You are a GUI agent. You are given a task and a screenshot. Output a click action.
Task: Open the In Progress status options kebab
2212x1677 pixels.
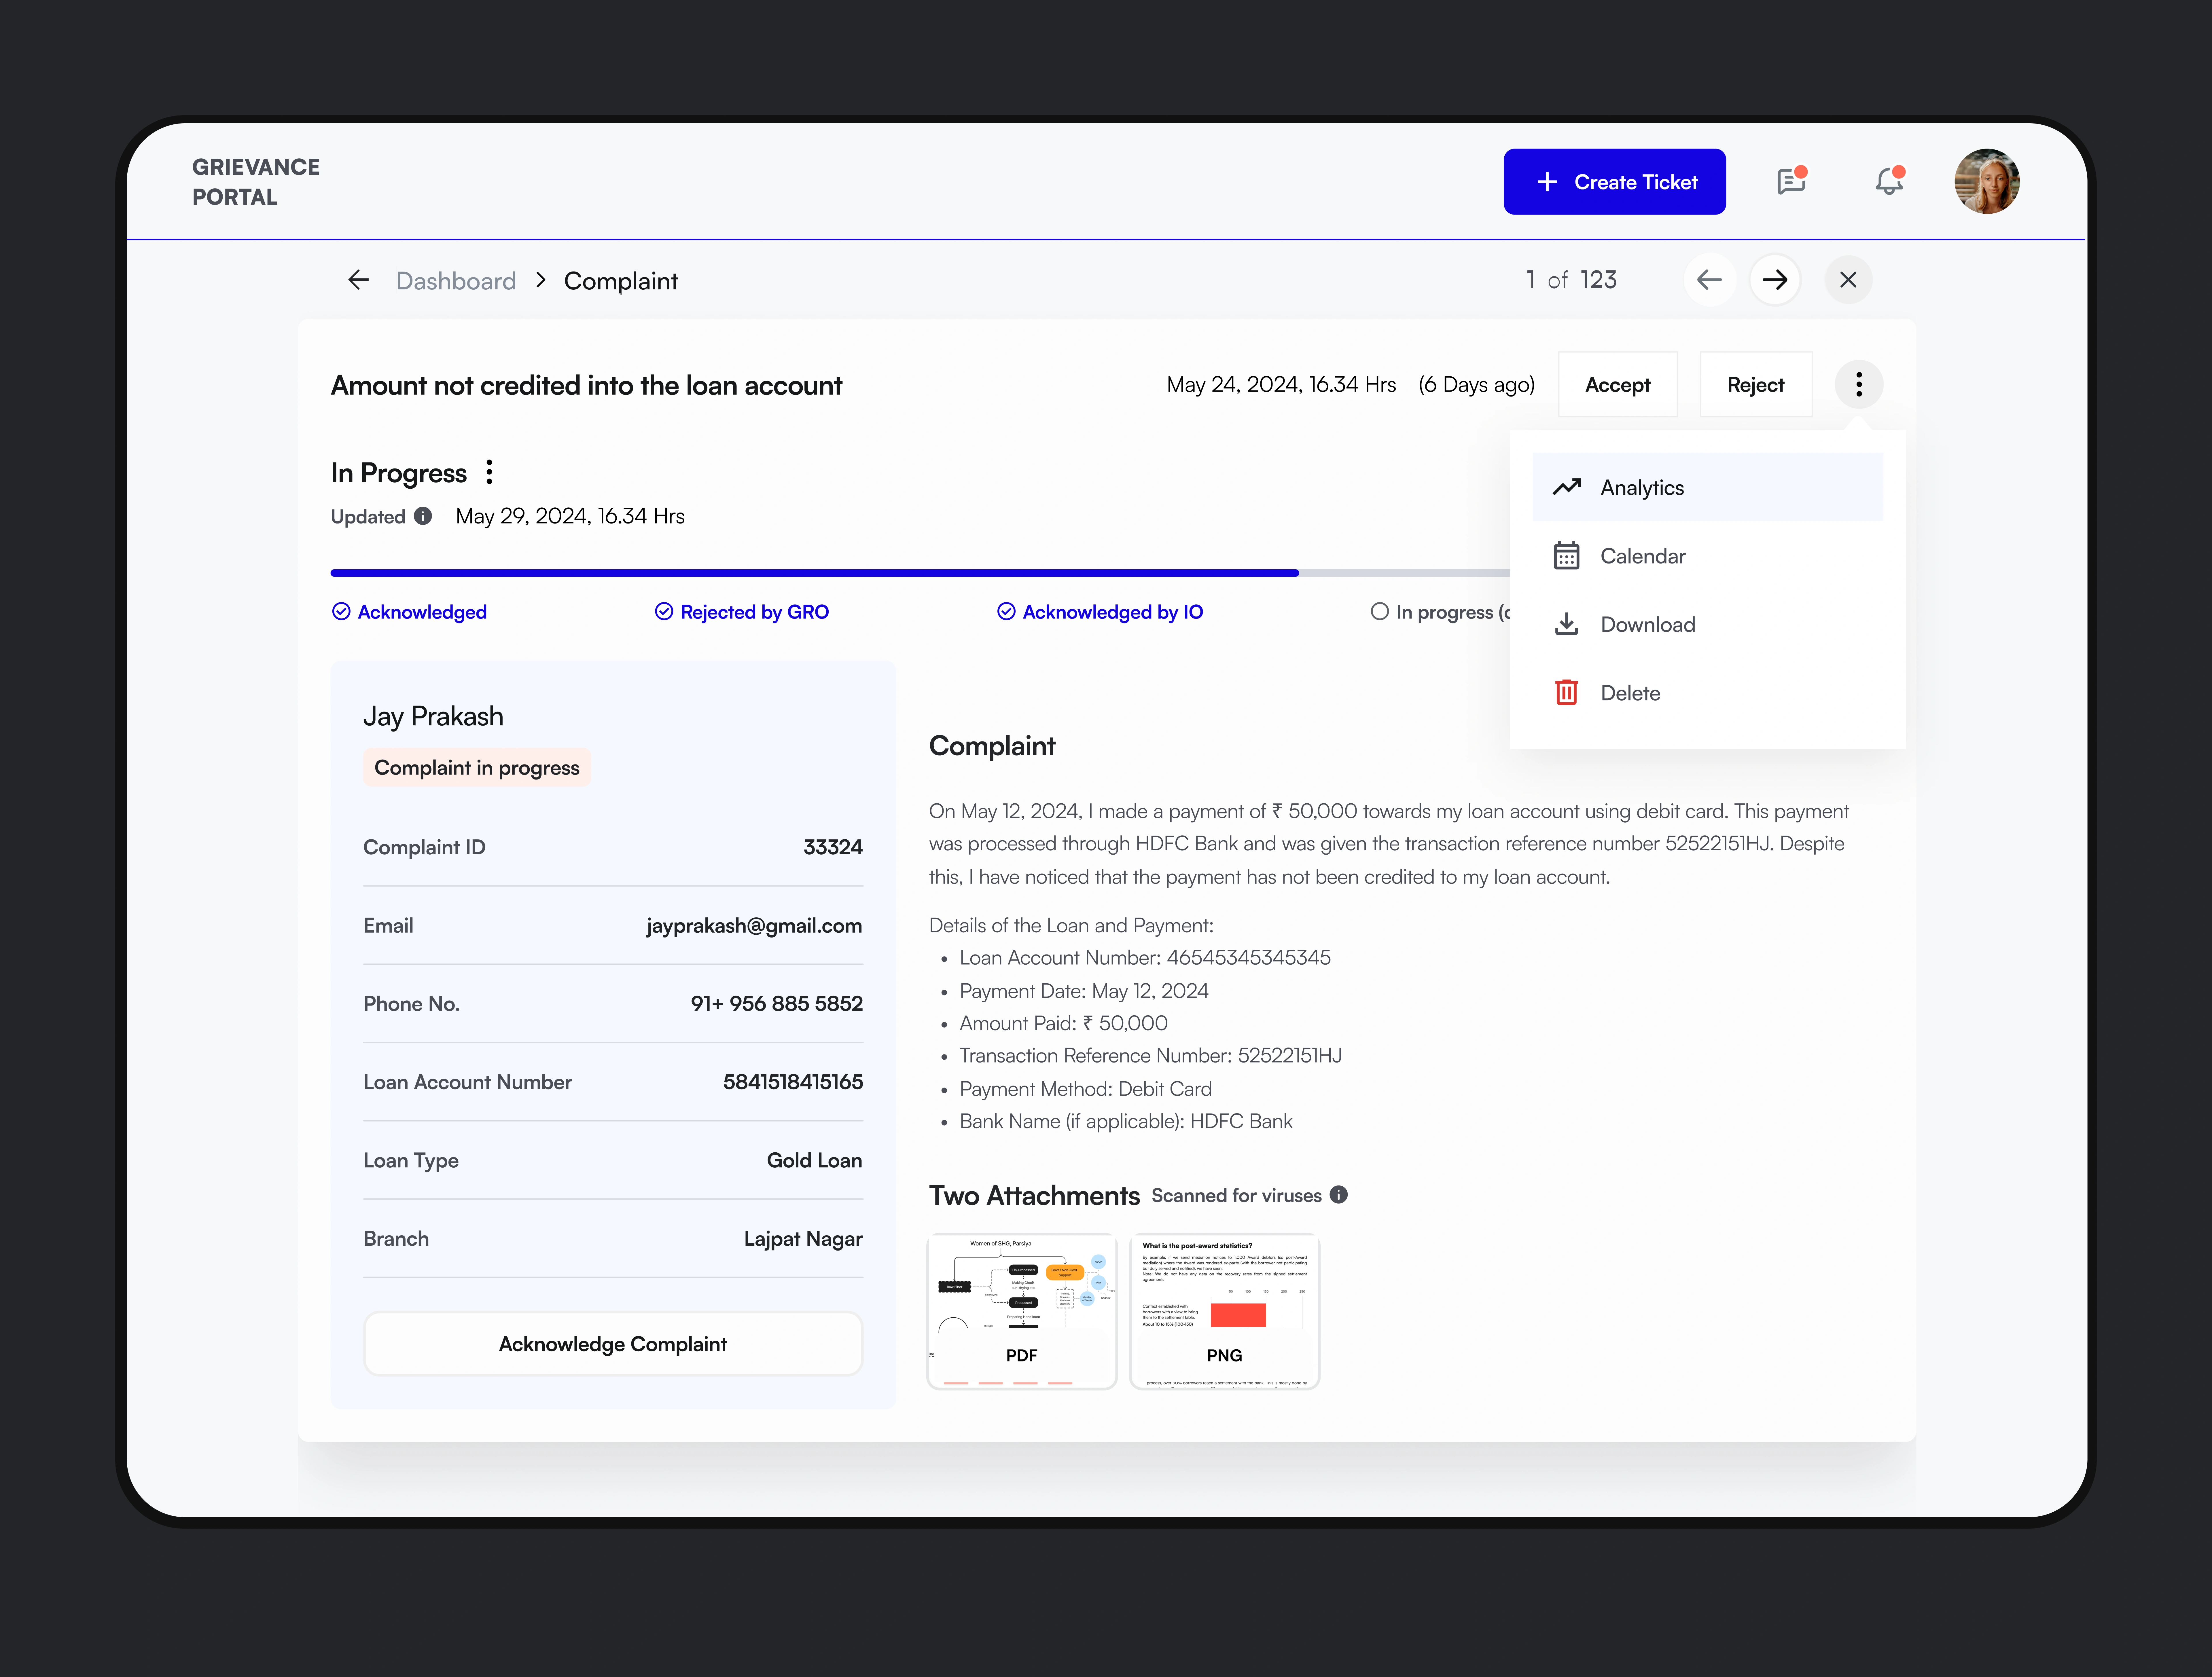coord(489,472)
